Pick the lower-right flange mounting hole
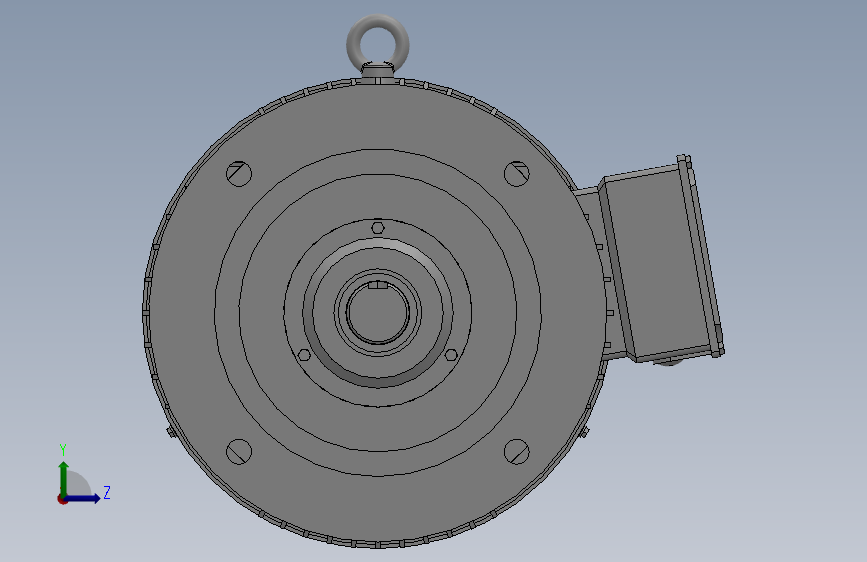Image resolution: width=867 pixels, height=562 pixels. (x=517, y=452)
